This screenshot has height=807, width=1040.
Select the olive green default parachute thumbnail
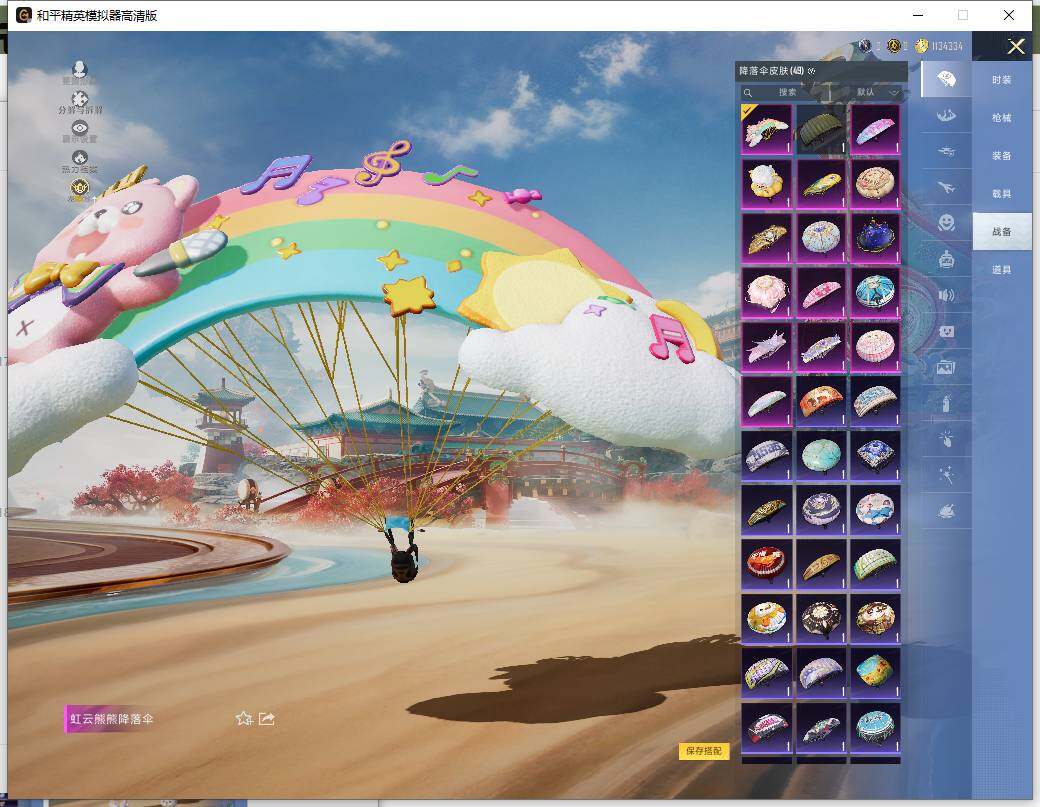[821, 130]
